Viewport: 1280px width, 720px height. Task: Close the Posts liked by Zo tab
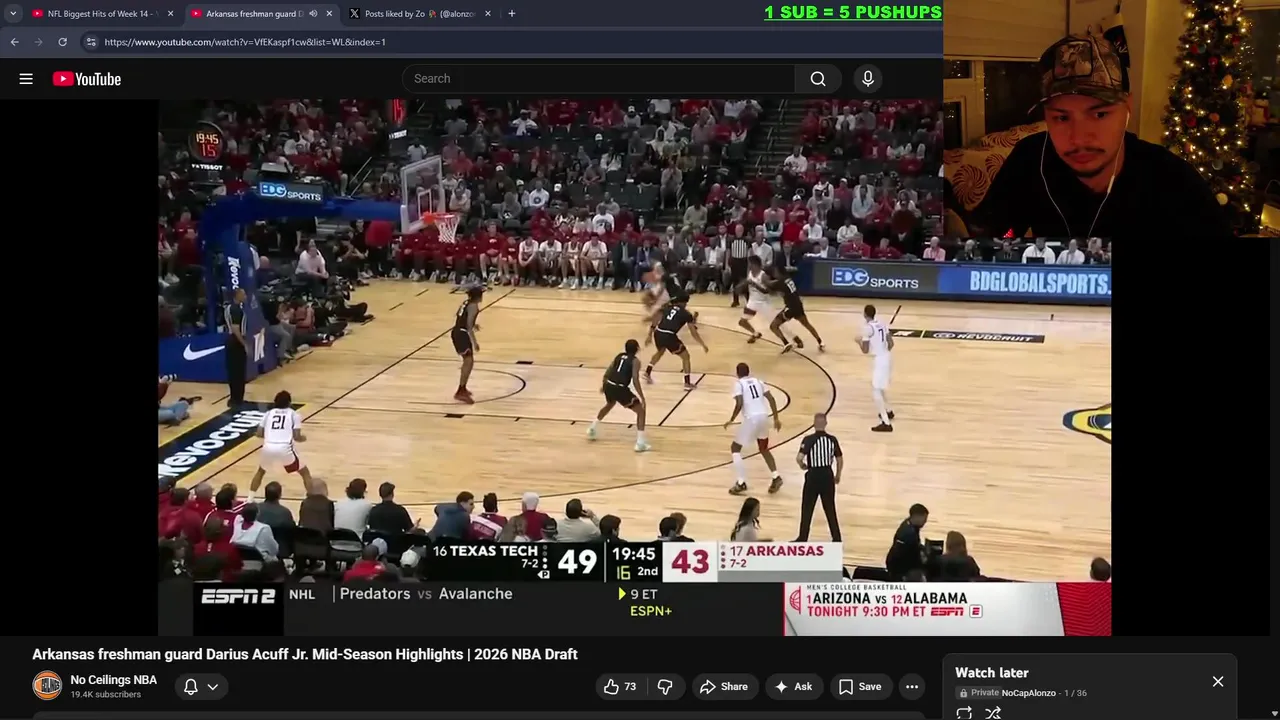coord(487,14)
